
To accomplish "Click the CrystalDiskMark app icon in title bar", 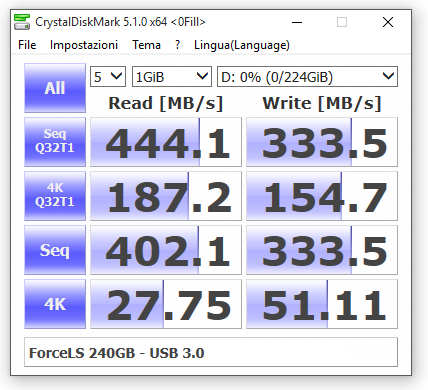I will pos(22,22).
